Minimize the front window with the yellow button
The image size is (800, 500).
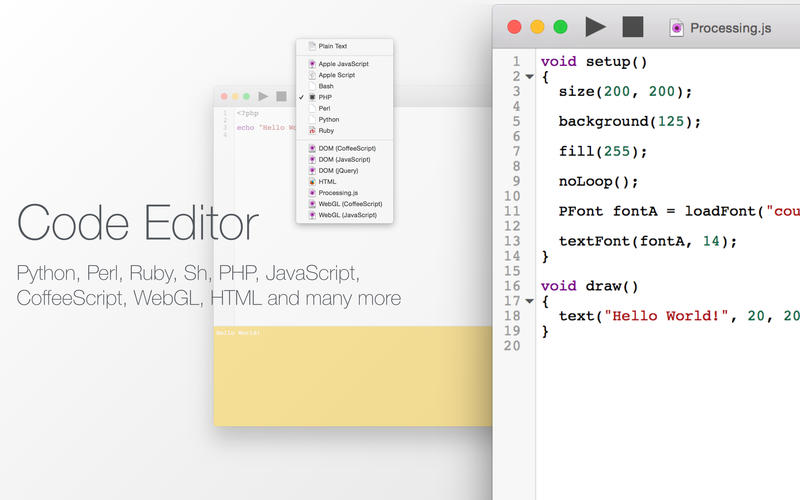click(x=537, y=27)
